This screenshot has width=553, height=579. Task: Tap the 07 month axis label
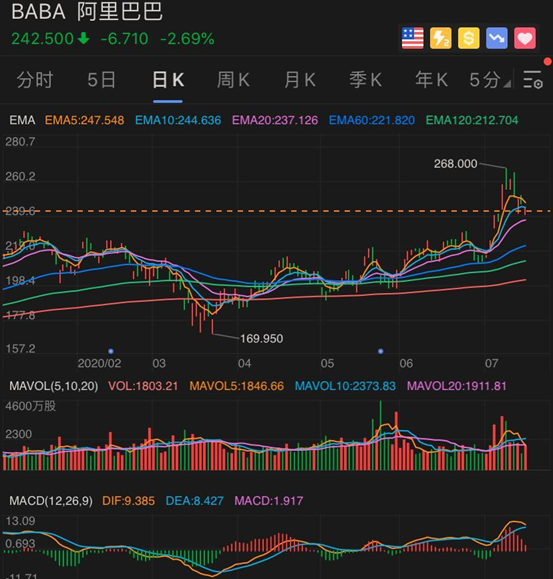coord(491,364)
